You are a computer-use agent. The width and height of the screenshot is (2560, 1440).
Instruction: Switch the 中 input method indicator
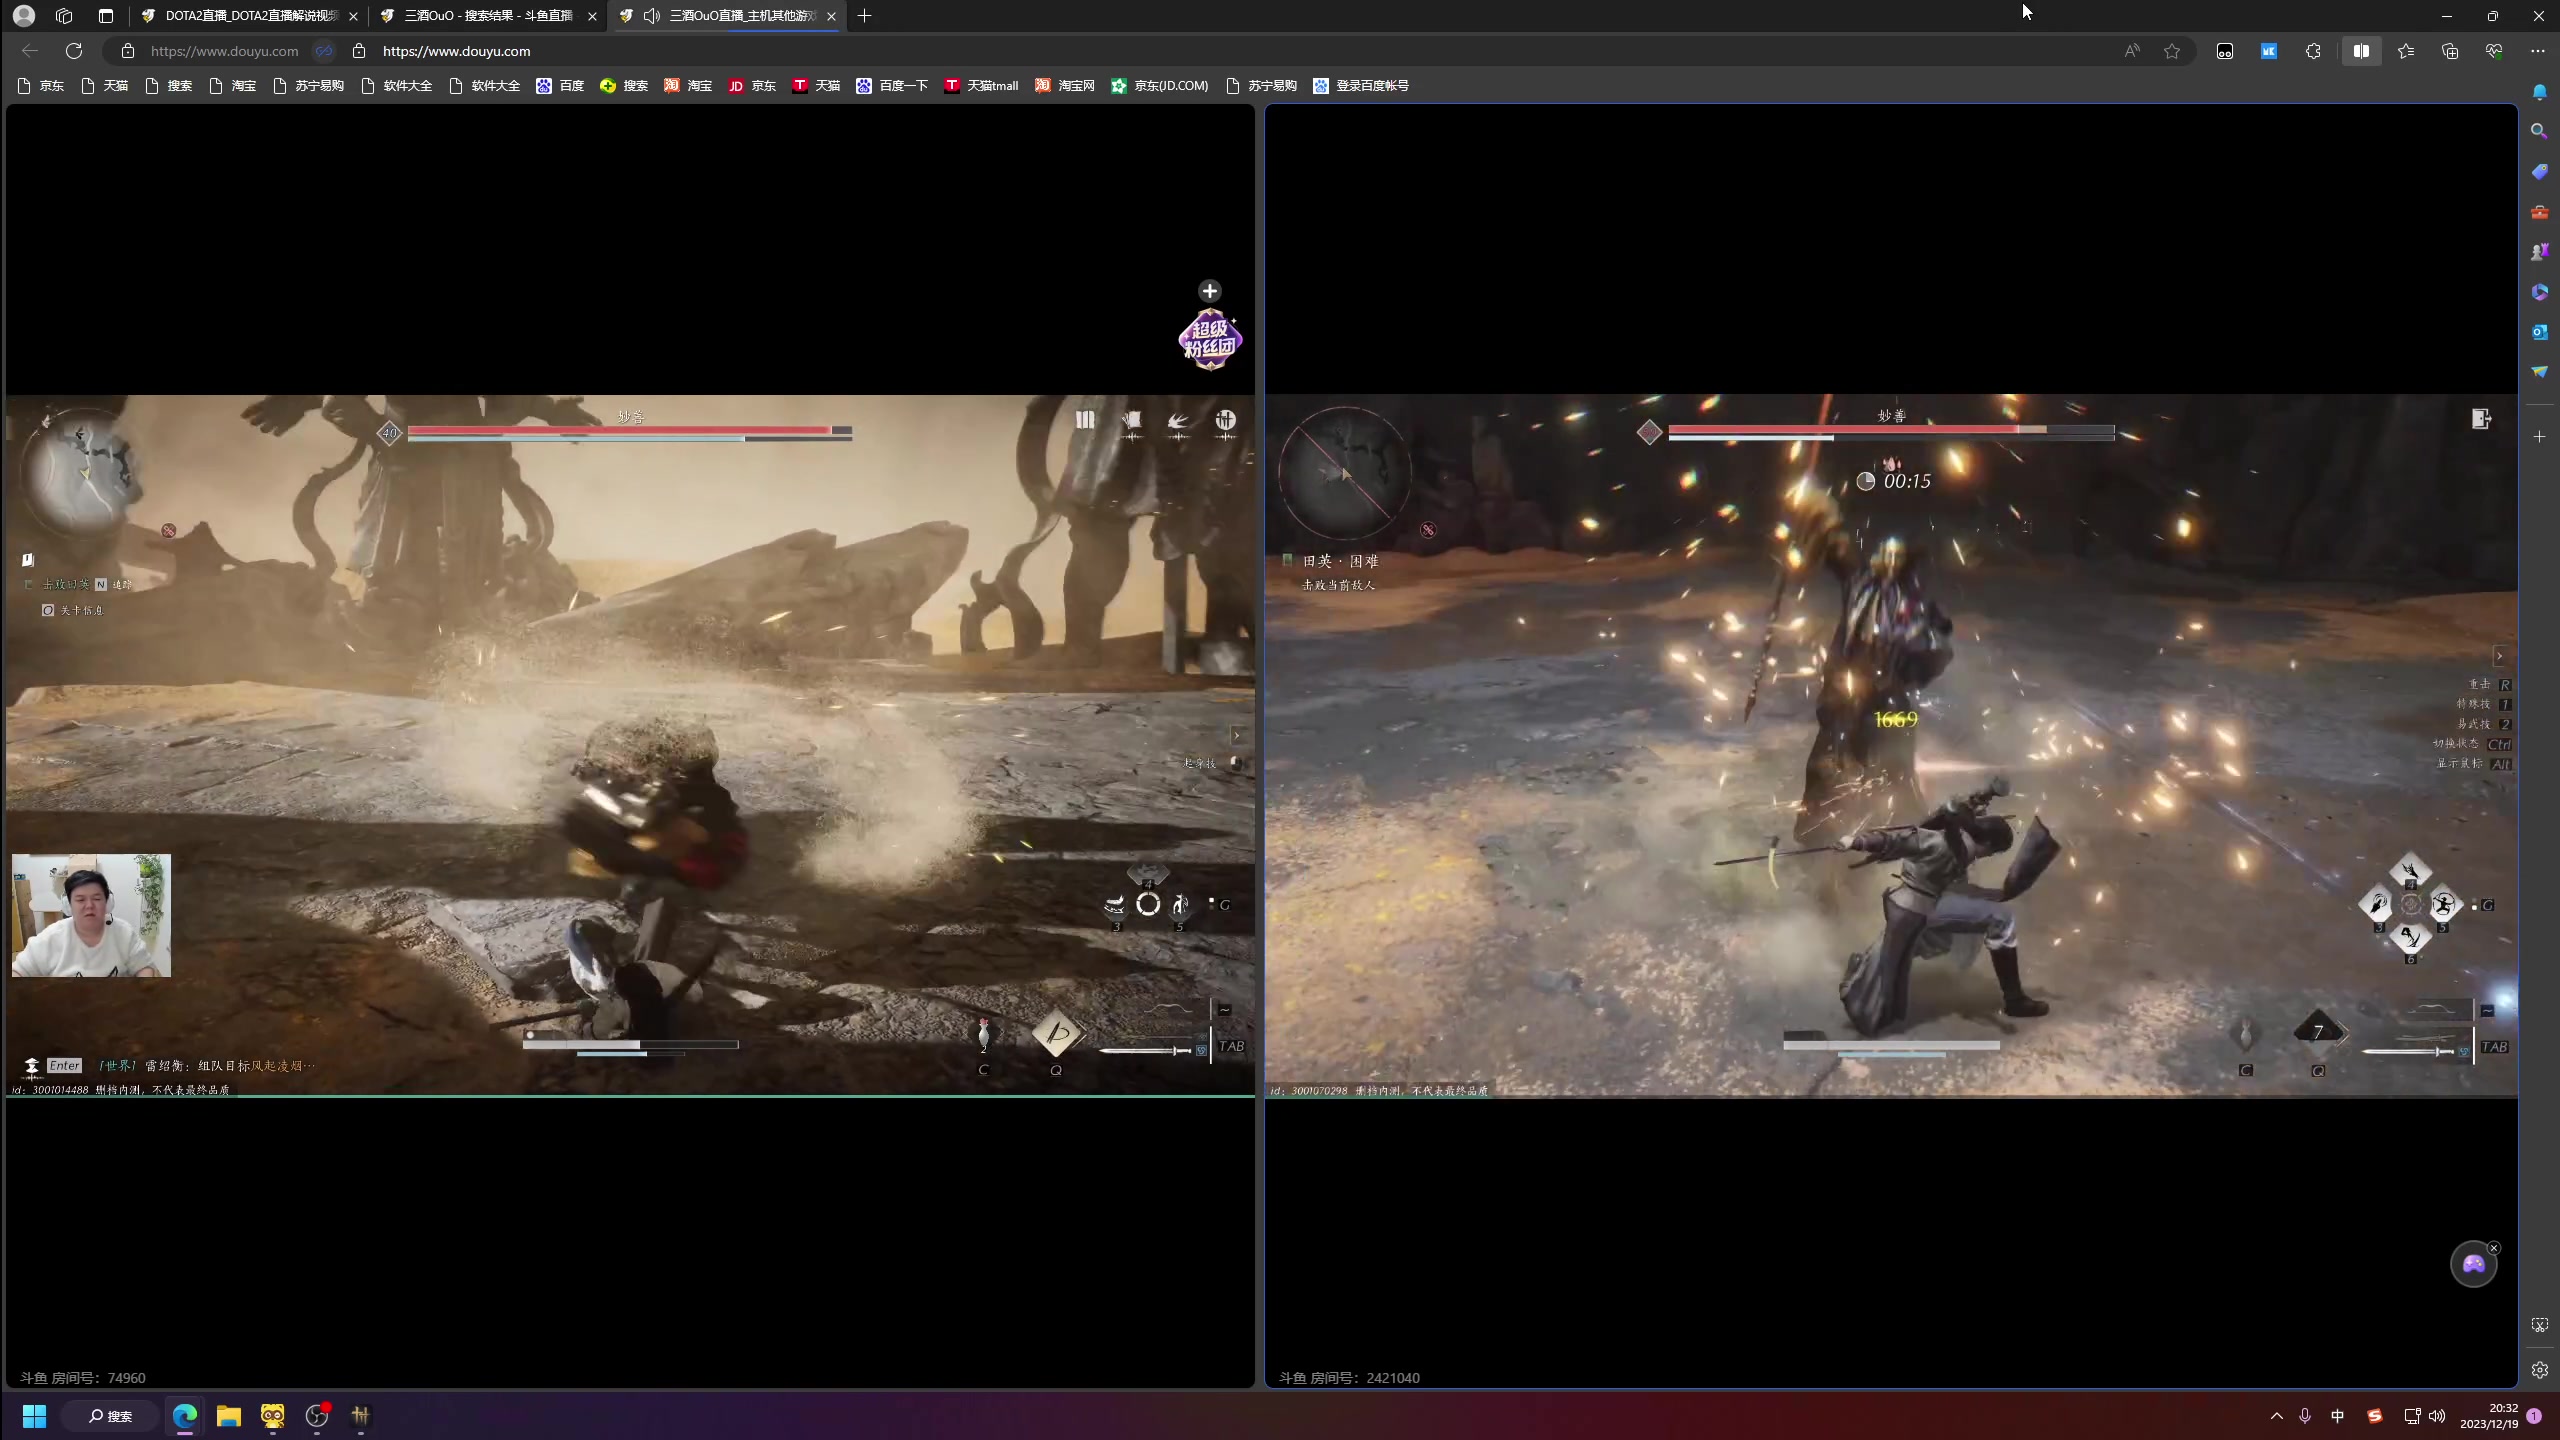[2337, 1416]
